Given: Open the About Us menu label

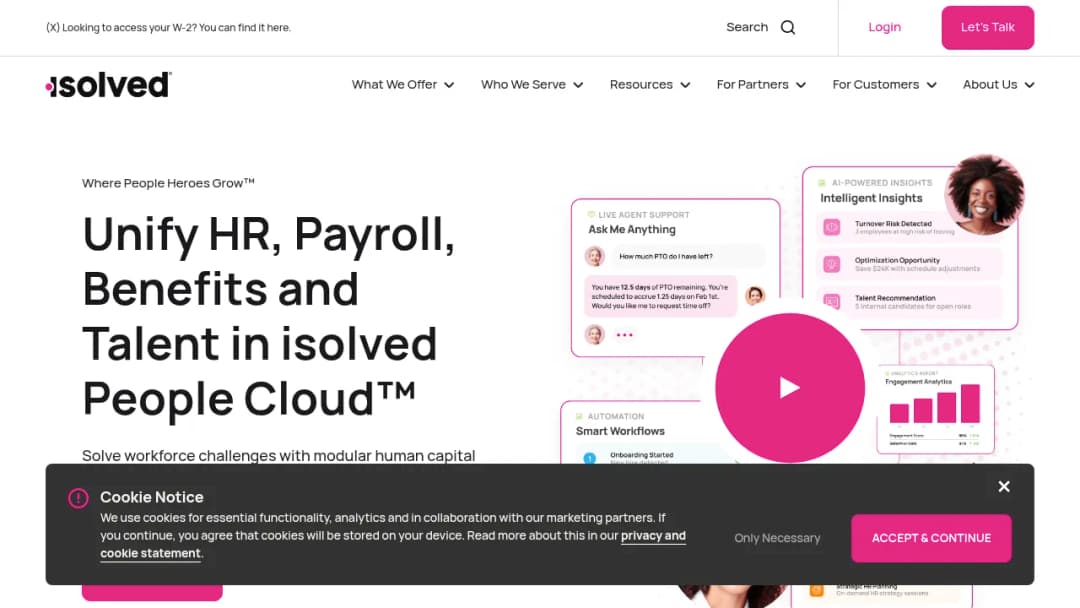Looking at the screenshot, I should [990, 85].
